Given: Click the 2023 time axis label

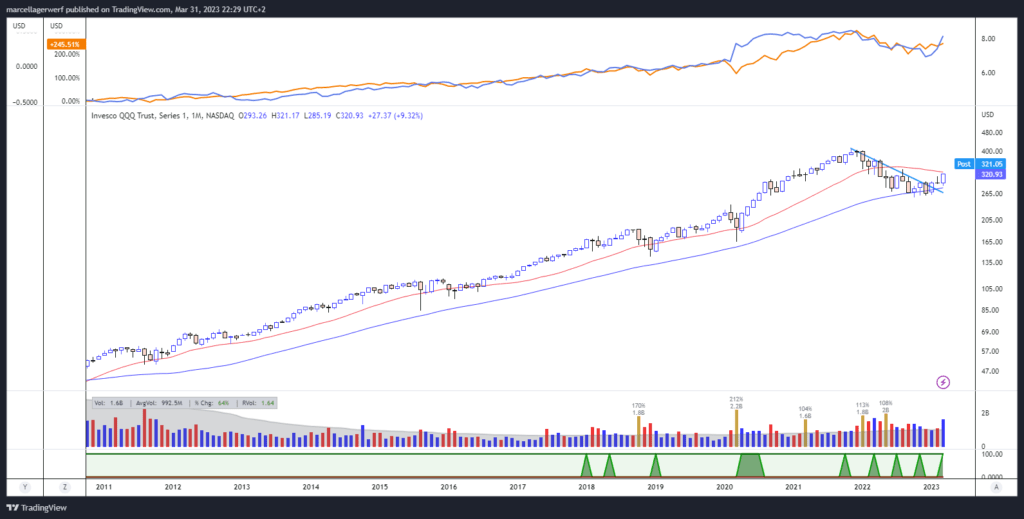Looking at the screenshot, I should (932, 487).
